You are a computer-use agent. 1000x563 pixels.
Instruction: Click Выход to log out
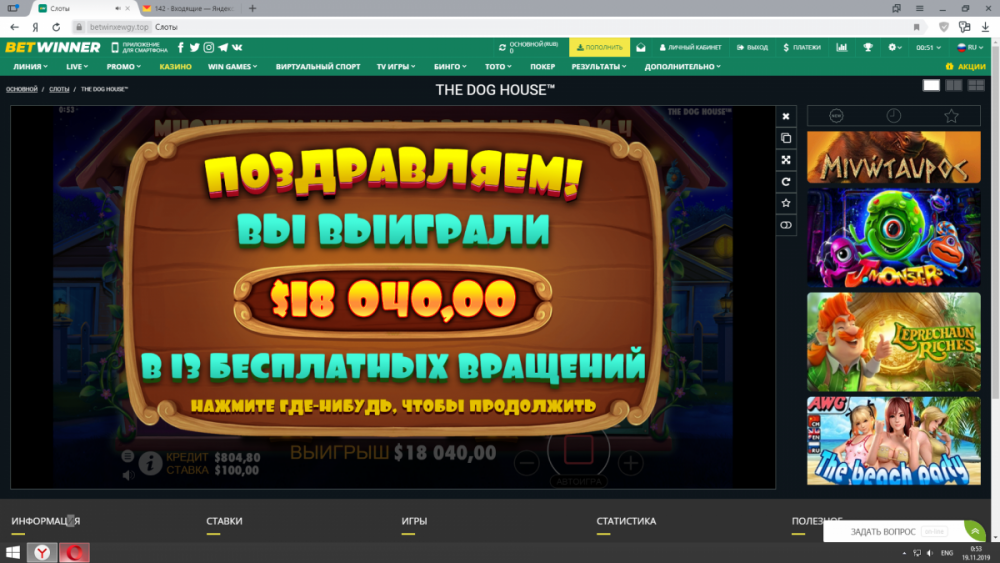click(753, 47)
